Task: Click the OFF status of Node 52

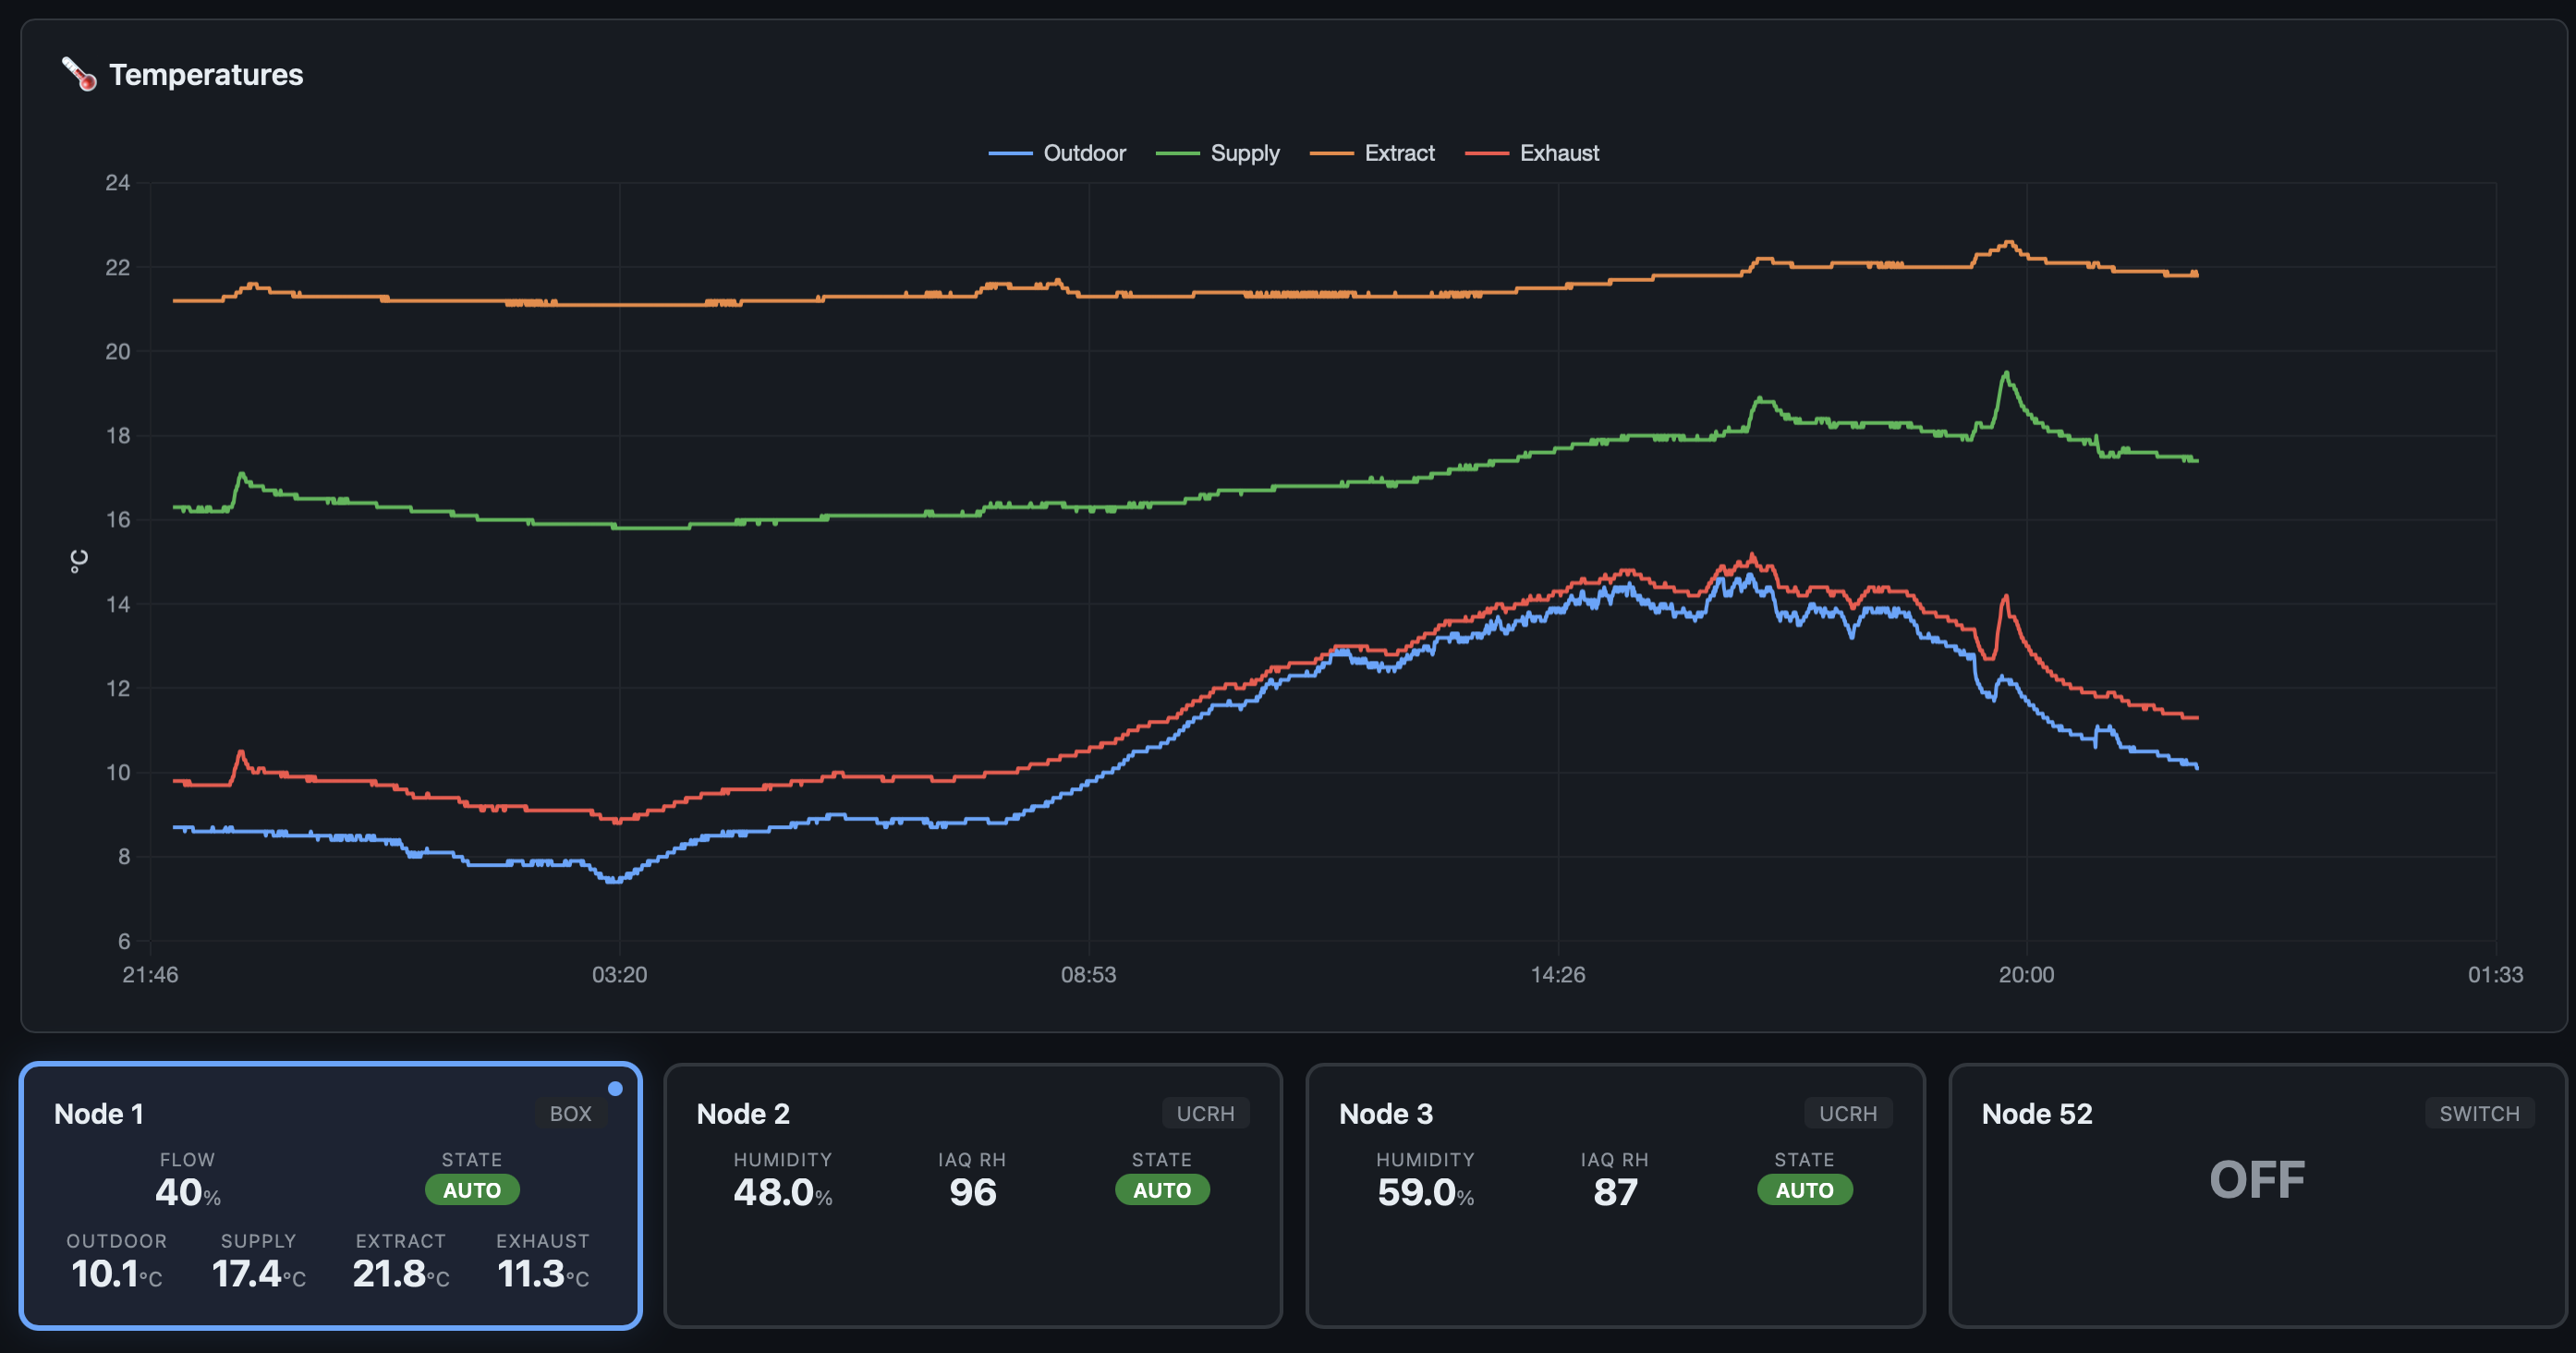Action: click(x=2256, y=1180)
